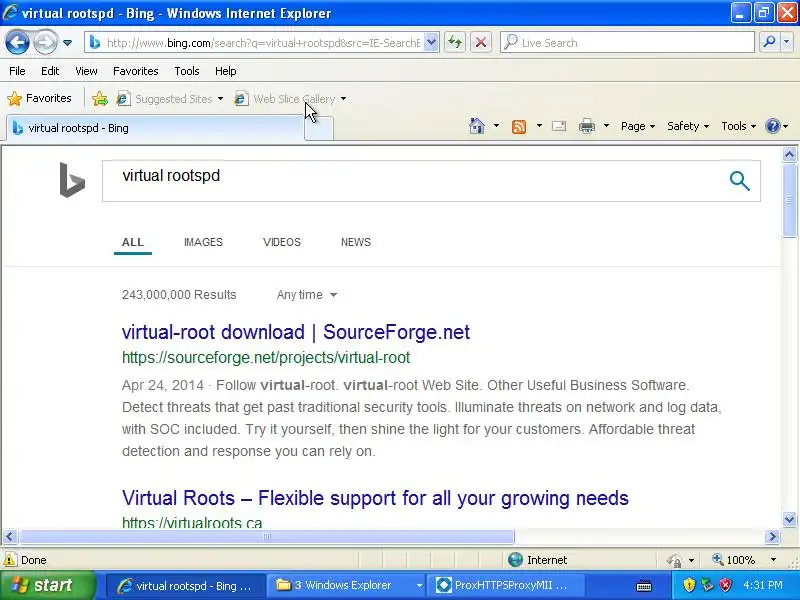800x600 pixels.
Task: Open the View menu
Action: (86, 71)
